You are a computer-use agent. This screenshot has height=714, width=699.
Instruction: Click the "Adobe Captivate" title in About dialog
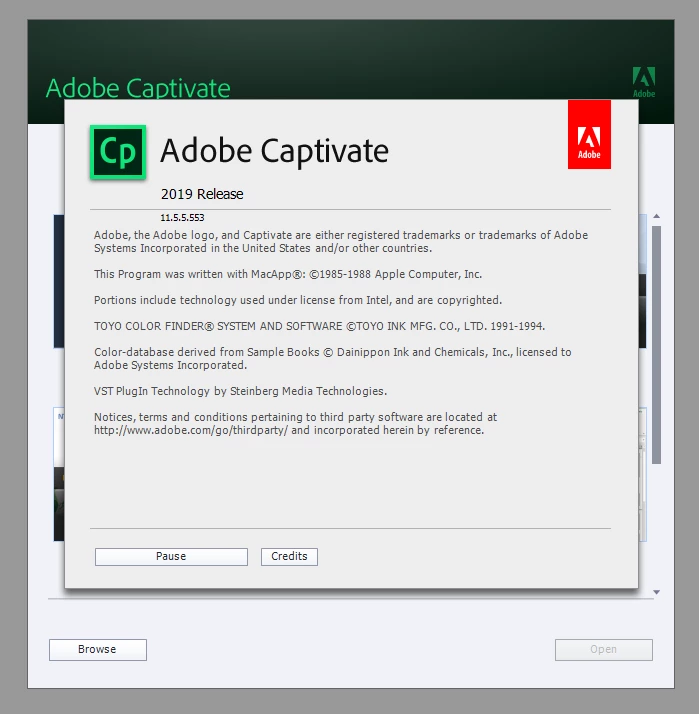click(x=275, y=151)
